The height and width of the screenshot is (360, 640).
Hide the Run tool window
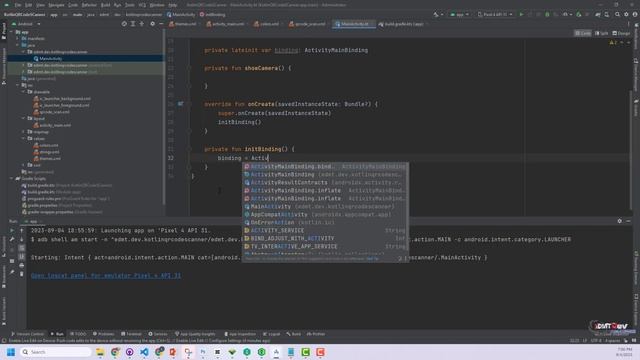click(629, 221)
